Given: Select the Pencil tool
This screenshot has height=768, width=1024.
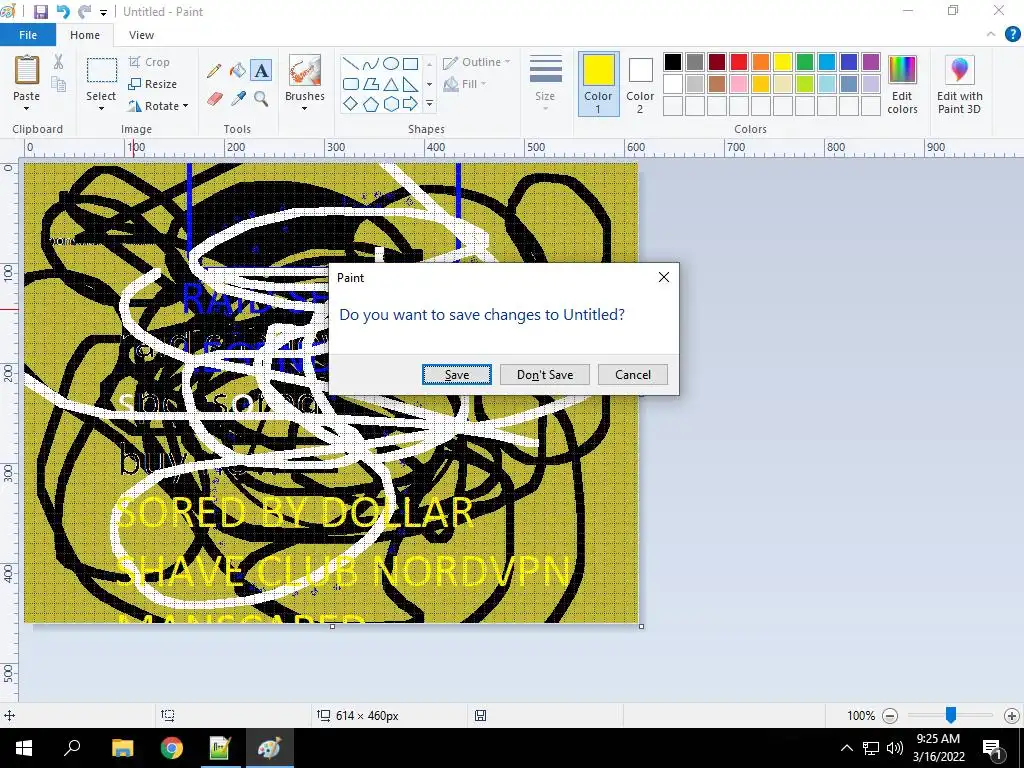Looking at the screenshot, I should (214, 70).
